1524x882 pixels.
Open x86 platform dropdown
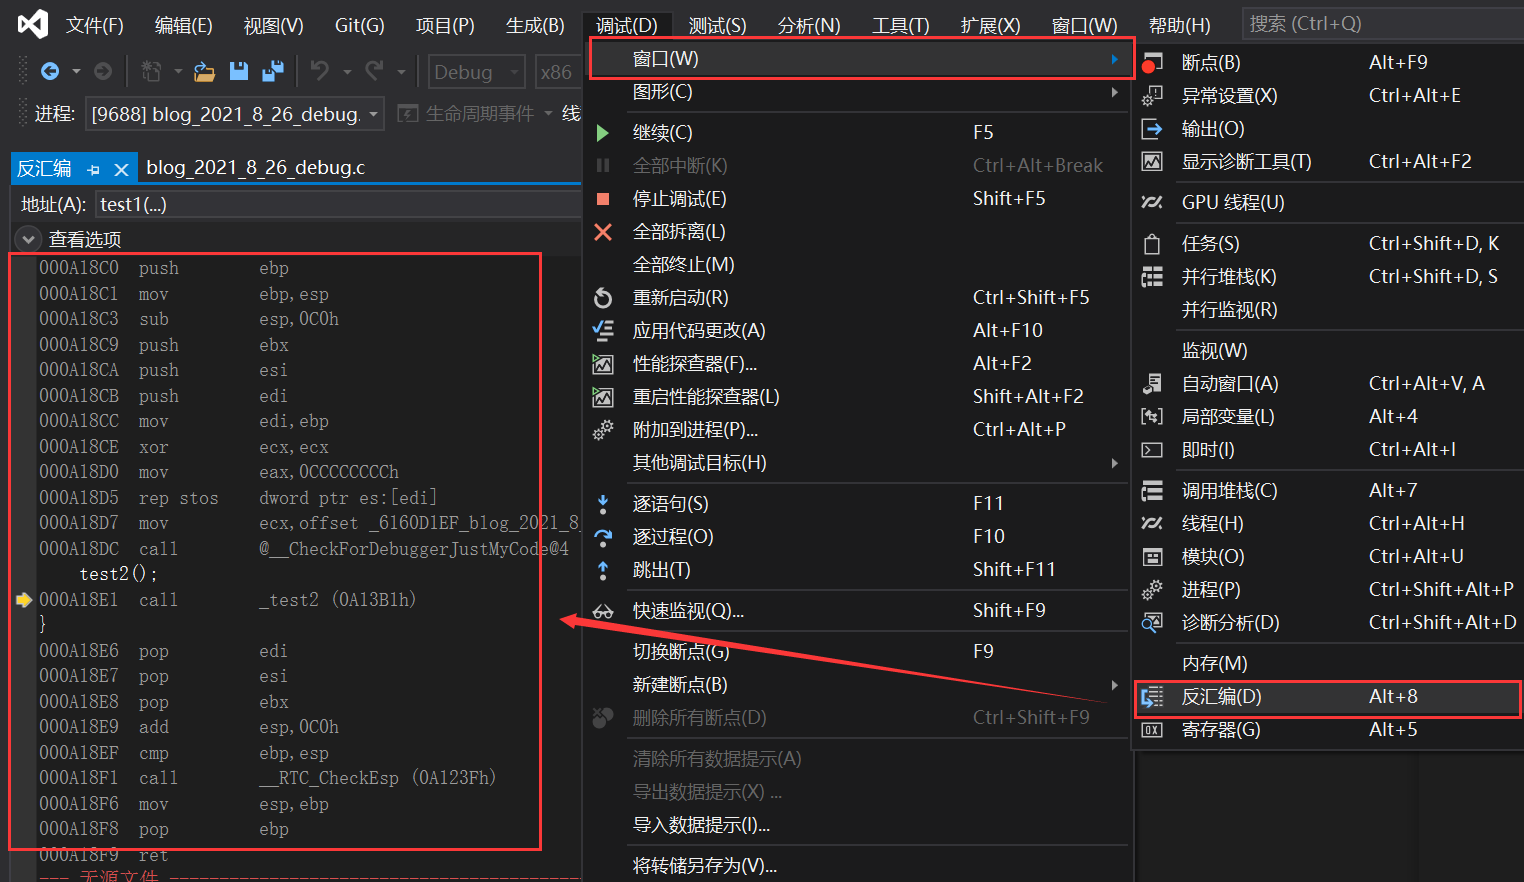[x=558, y=72]
